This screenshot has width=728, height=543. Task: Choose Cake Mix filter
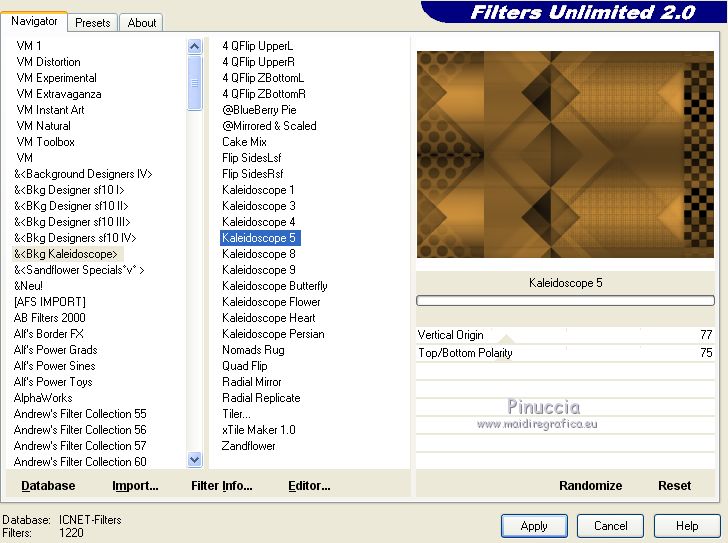(244, 142)
